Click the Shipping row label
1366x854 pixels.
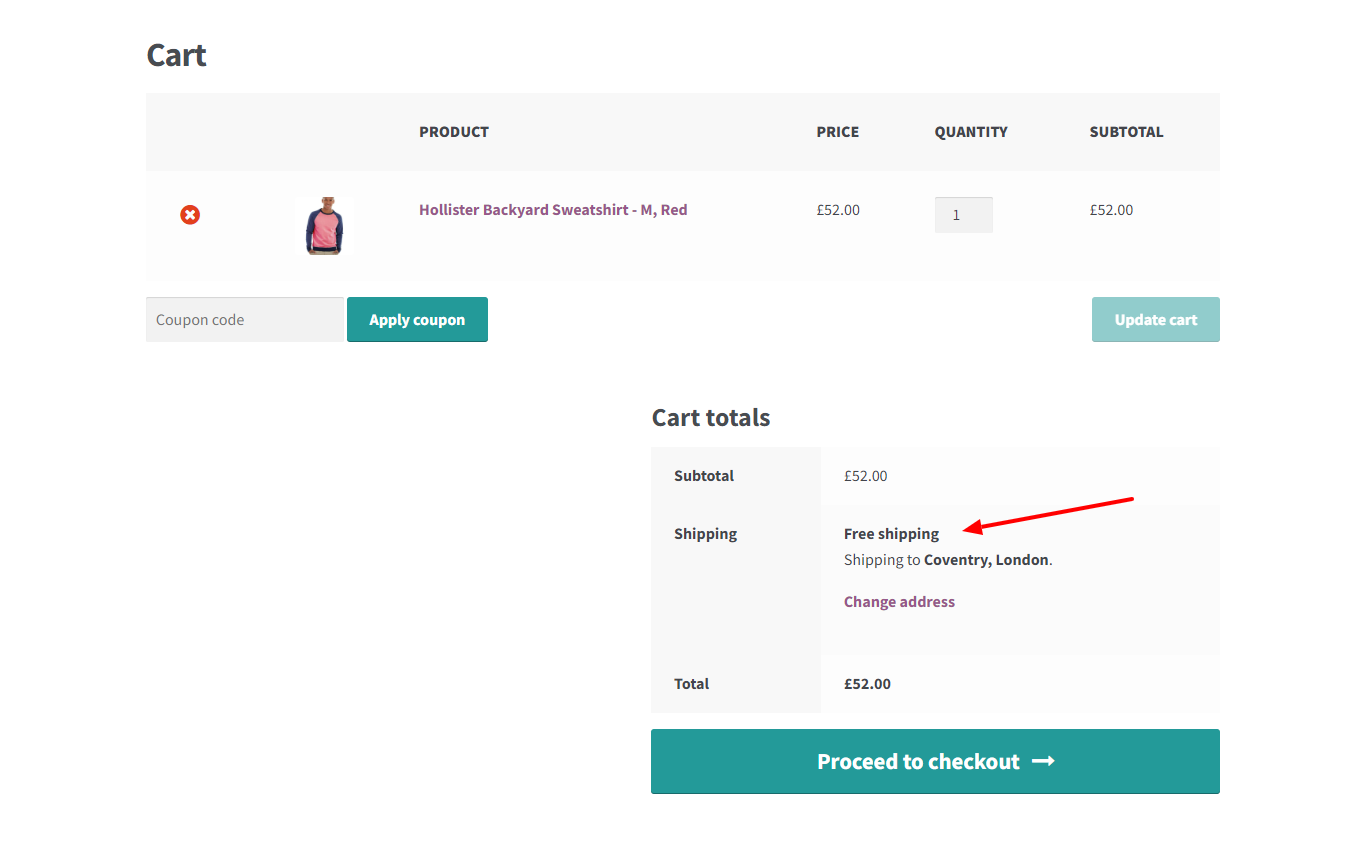pos(705,533)
